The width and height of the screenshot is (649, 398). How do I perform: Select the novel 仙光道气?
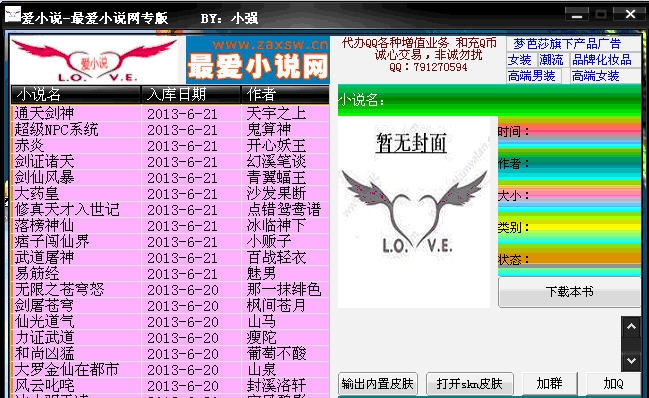click(44, 321)
